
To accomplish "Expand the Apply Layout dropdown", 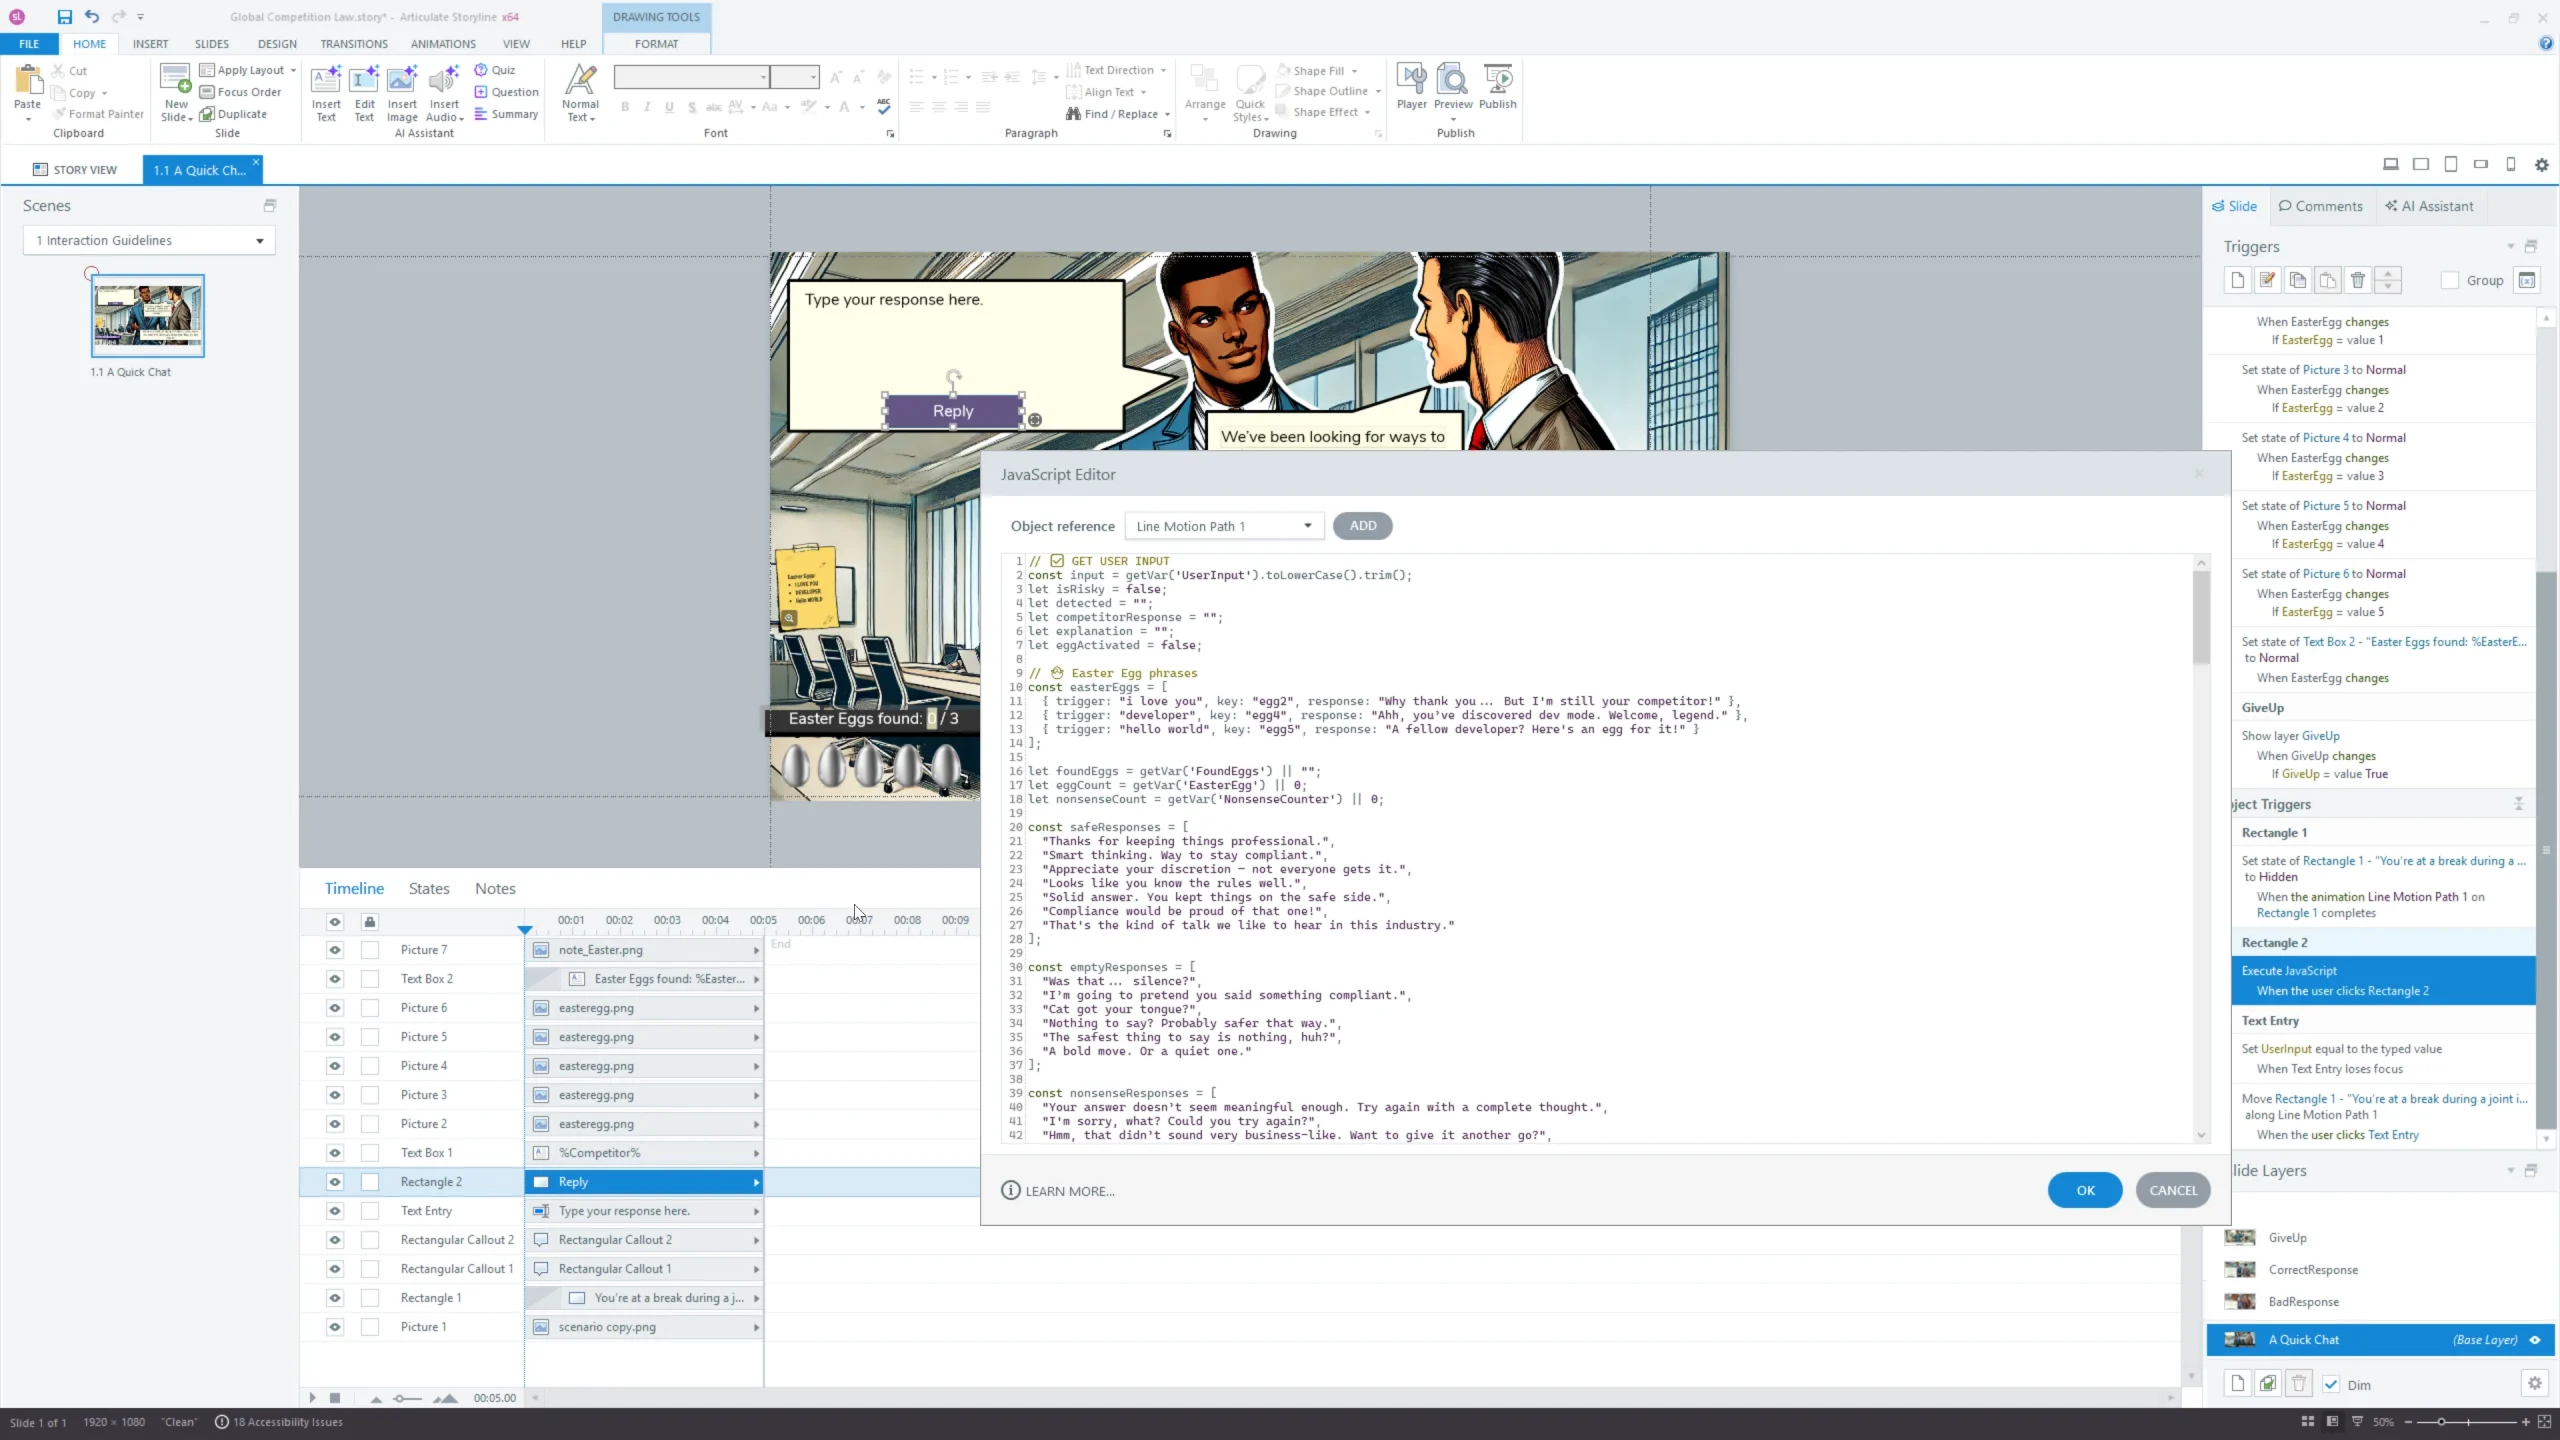I will point(293,70).
